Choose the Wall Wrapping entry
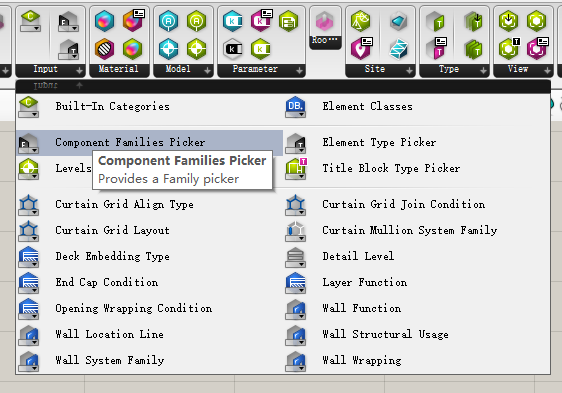Image resolution: width=562 pixels, height=393 pixels. (x=416, y=360)
